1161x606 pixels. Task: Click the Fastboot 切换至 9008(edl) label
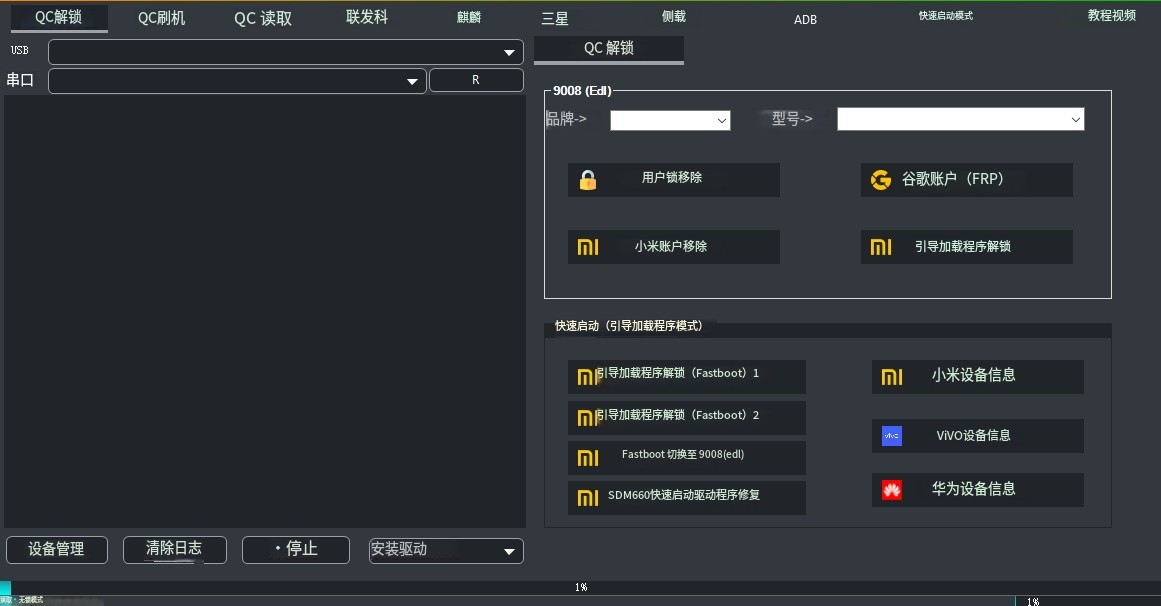(x=683, y=454)
